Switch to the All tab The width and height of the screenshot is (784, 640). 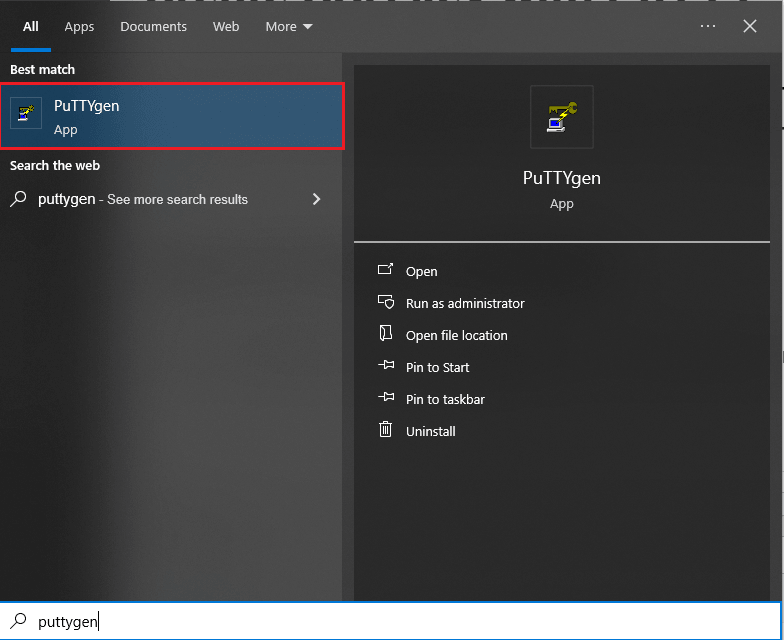pos(30,26)
